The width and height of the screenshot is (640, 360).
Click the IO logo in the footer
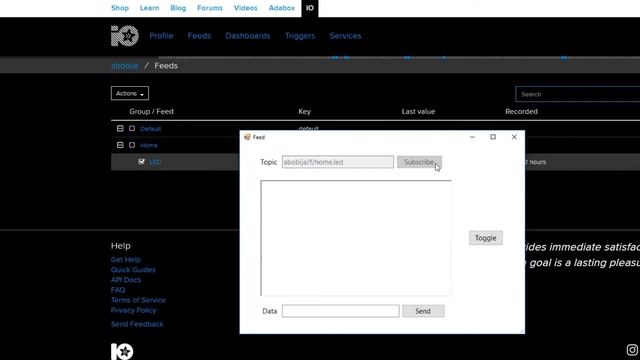coord(122,351)
